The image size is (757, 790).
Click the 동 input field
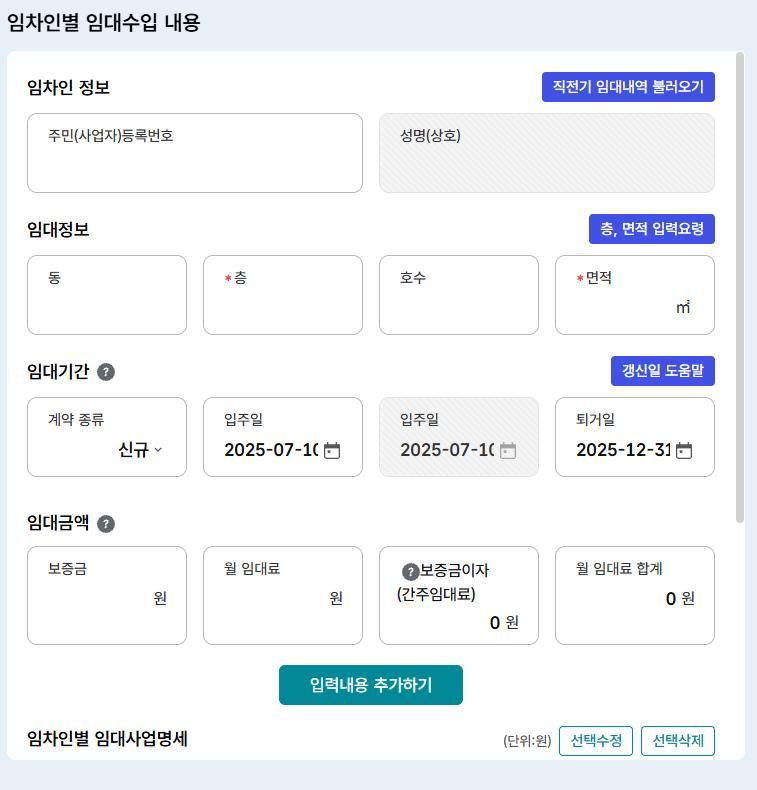click(107, 307)
